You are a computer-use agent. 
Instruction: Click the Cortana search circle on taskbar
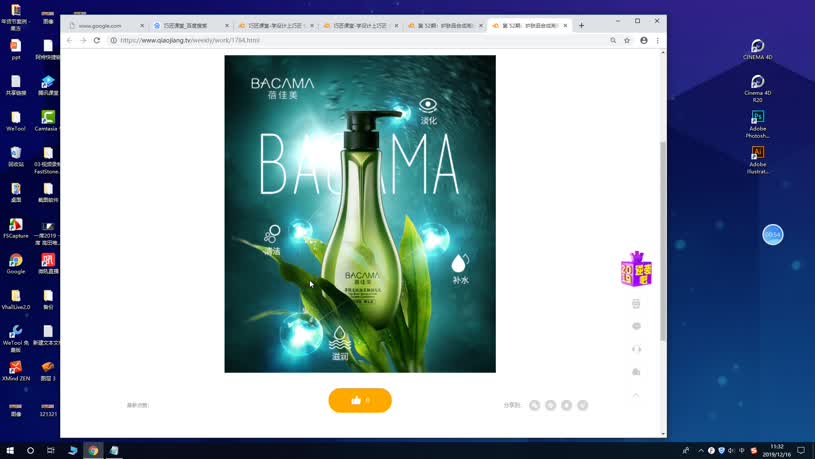(30, 450)
